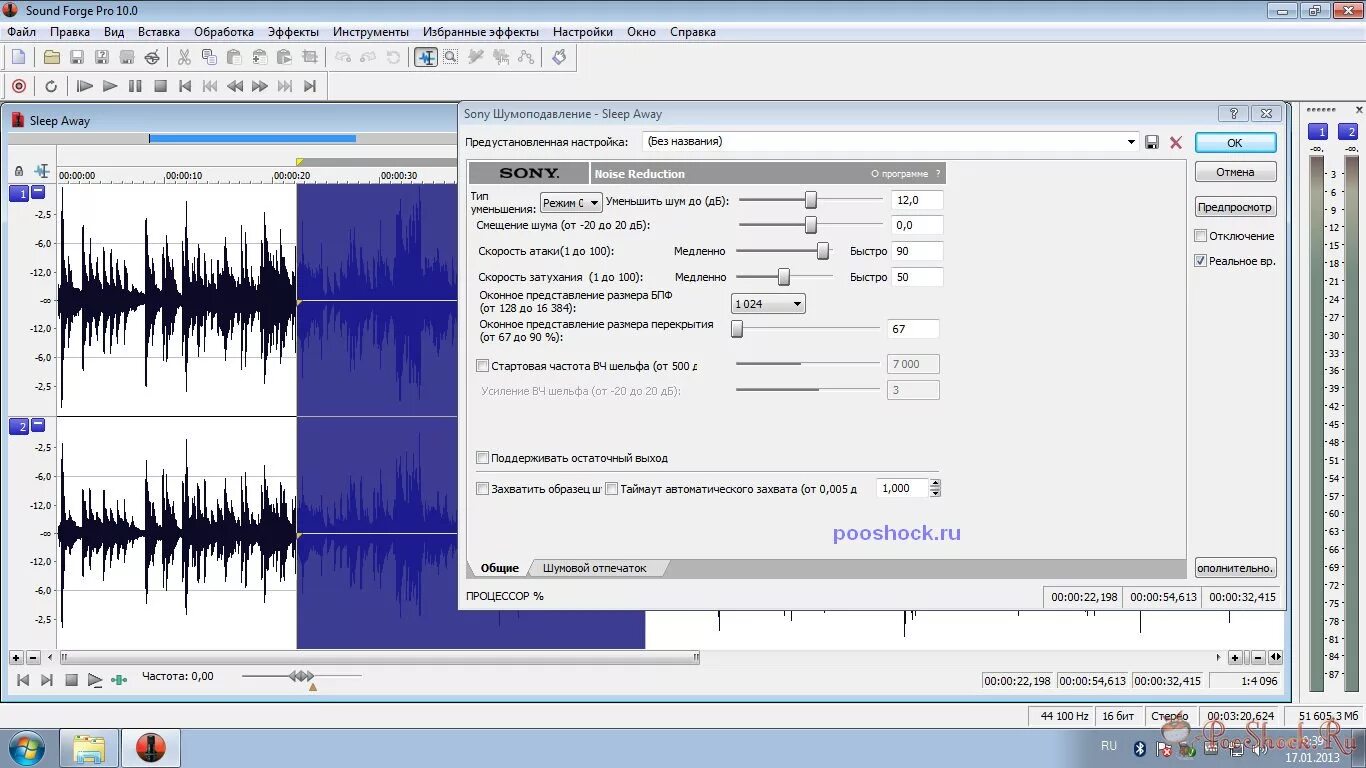
Task: Click the Loop Playback transport icon
Action: tap(52, 86)
